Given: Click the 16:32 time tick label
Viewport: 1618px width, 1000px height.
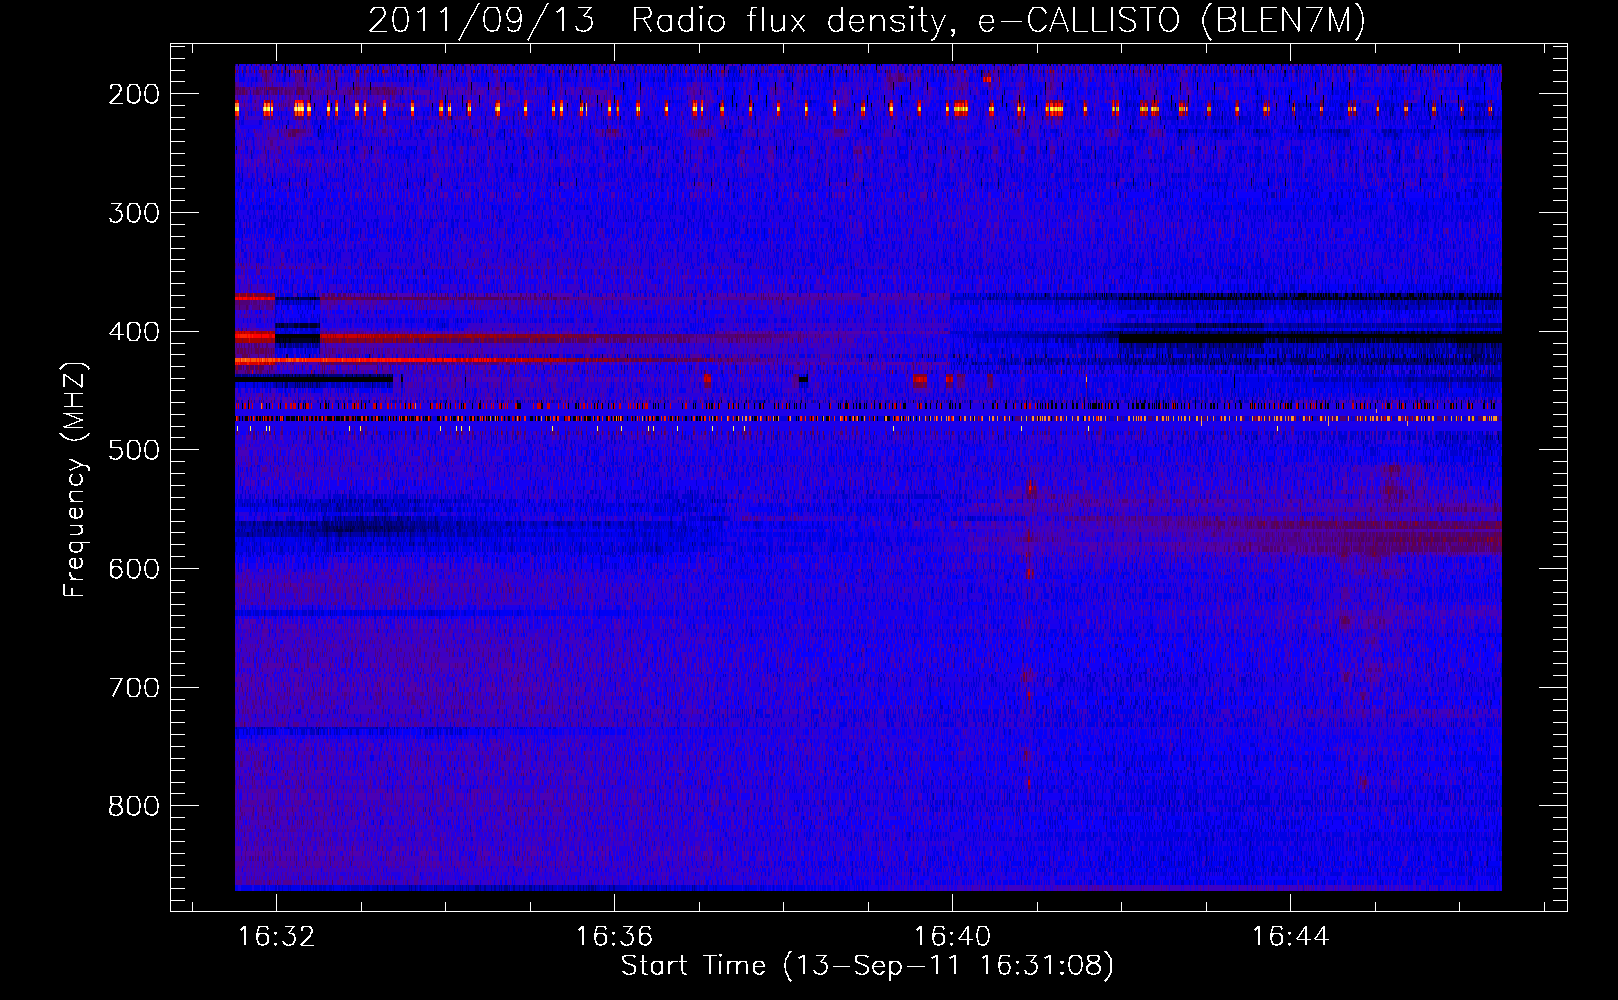Looking at the screenshot, I should pos(276,936).
